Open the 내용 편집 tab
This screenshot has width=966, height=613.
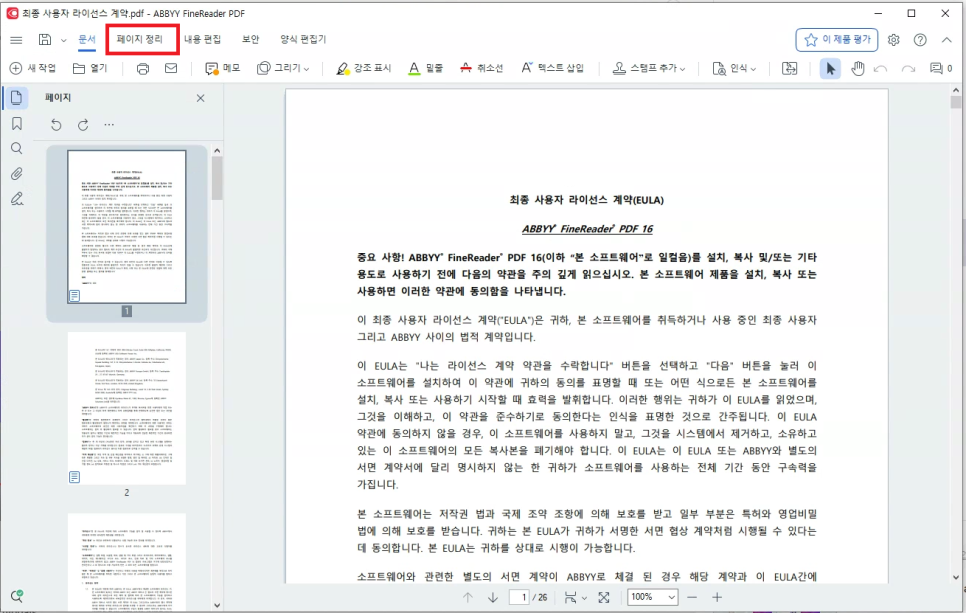point(202,39)
